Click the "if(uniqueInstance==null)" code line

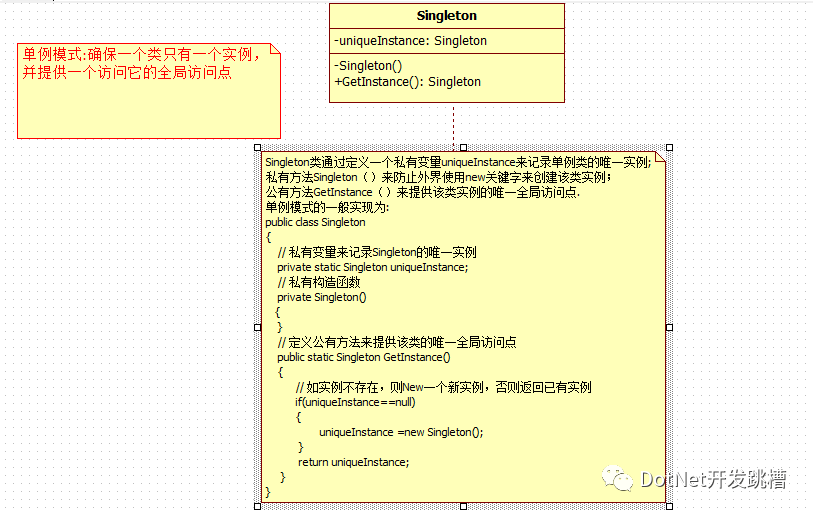pos(354,402)
